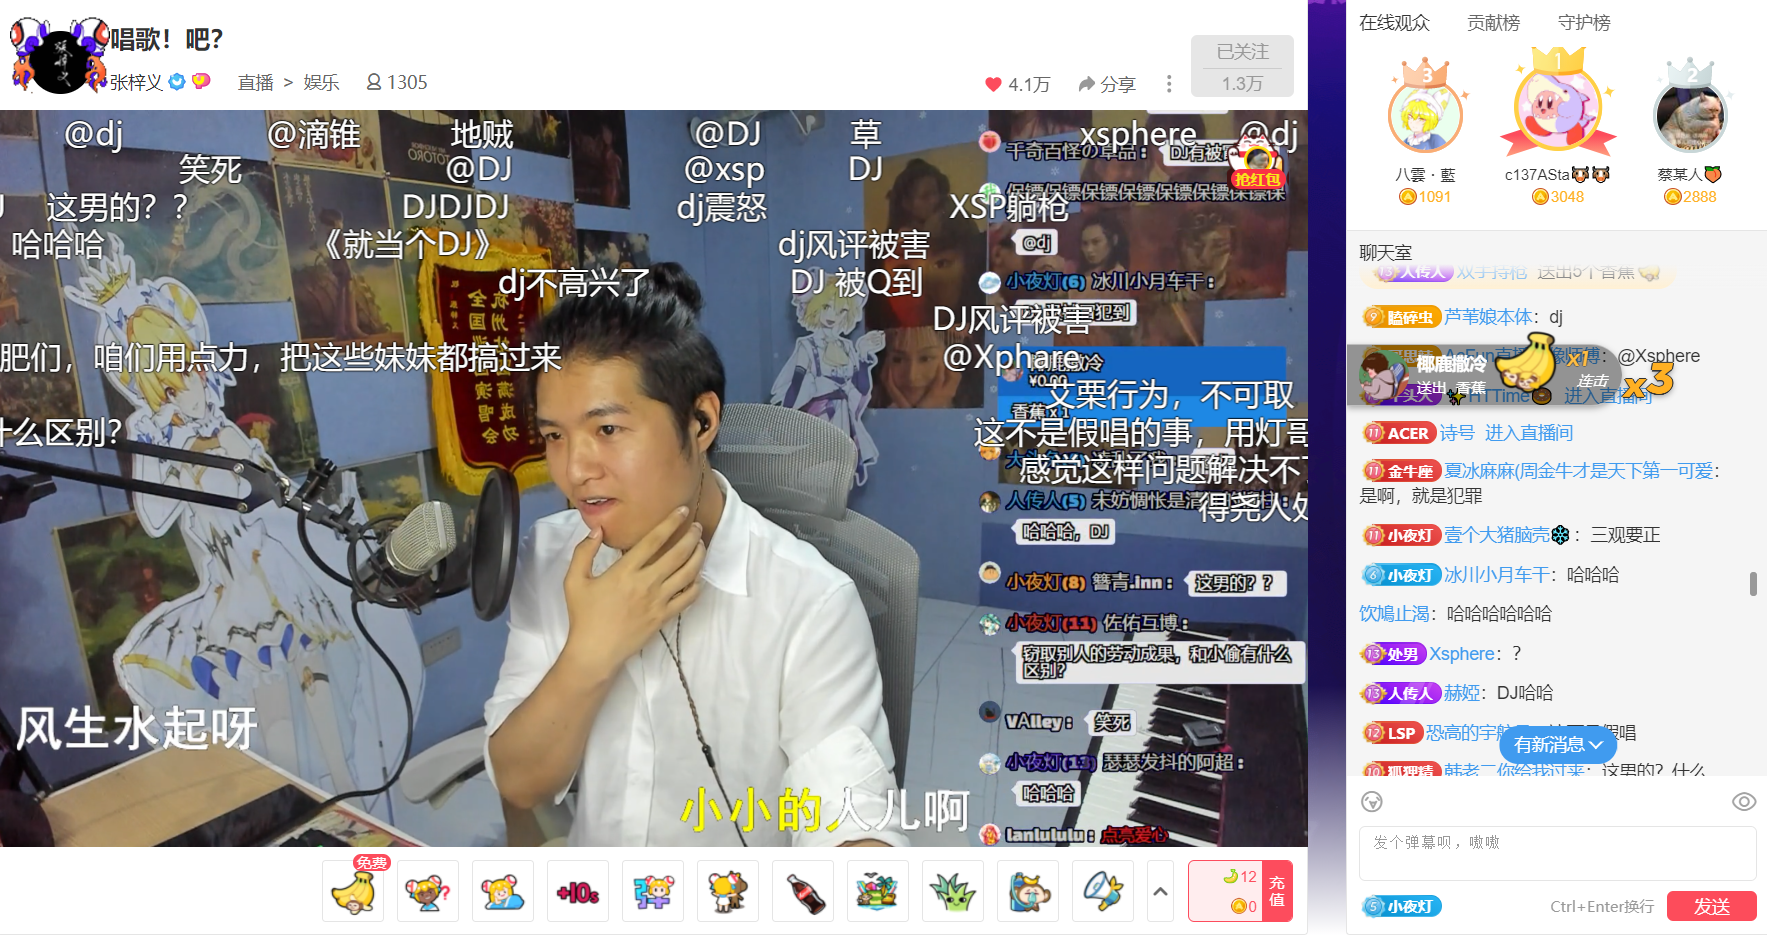Click username 芦苇娘本体 in chat

click(x=1488, y=317)
